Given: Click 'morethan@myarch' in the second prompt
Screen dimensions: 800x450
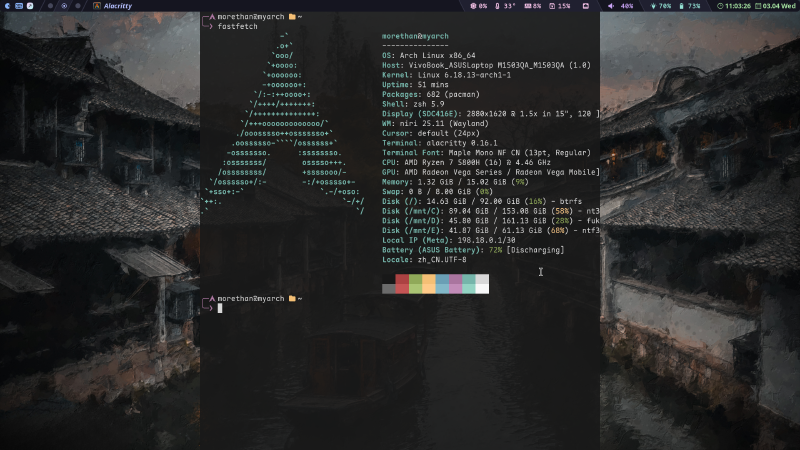Looking at the screenshot, I should tap(251, 298).
